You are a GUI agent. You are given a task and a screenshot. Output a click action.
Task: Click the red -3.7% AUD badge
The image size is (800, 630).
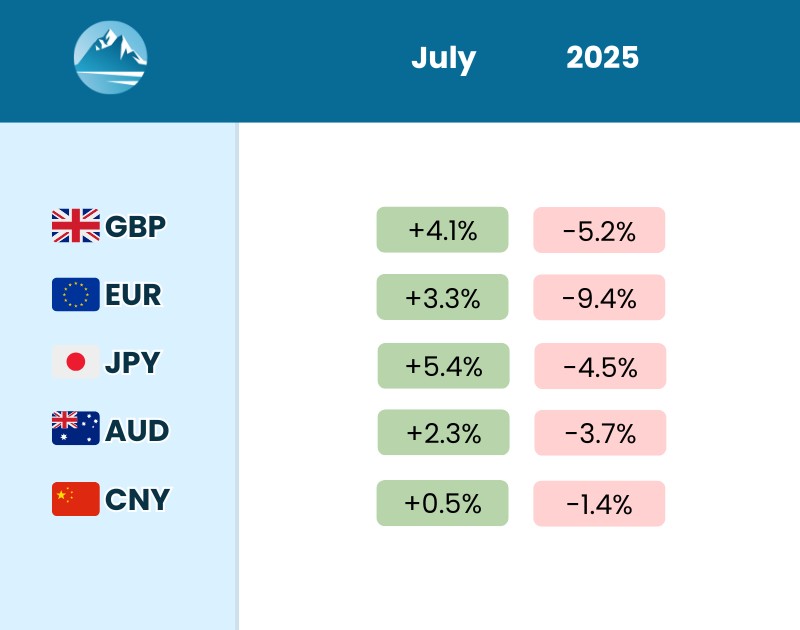coord(600,433)
